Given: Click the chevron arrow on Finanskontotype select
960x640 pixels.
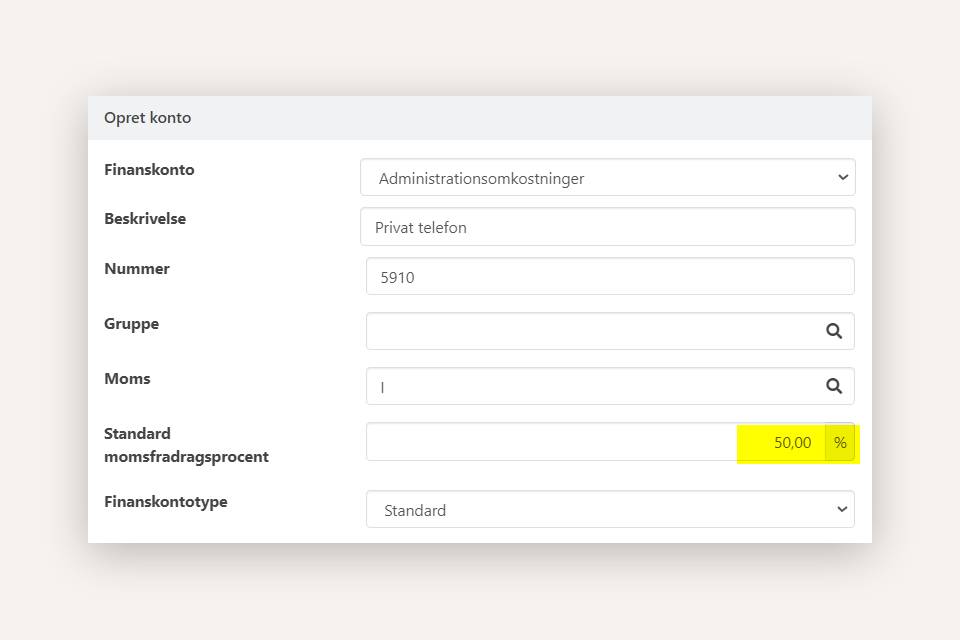Looking at the screenshot, I should point(841,510).
